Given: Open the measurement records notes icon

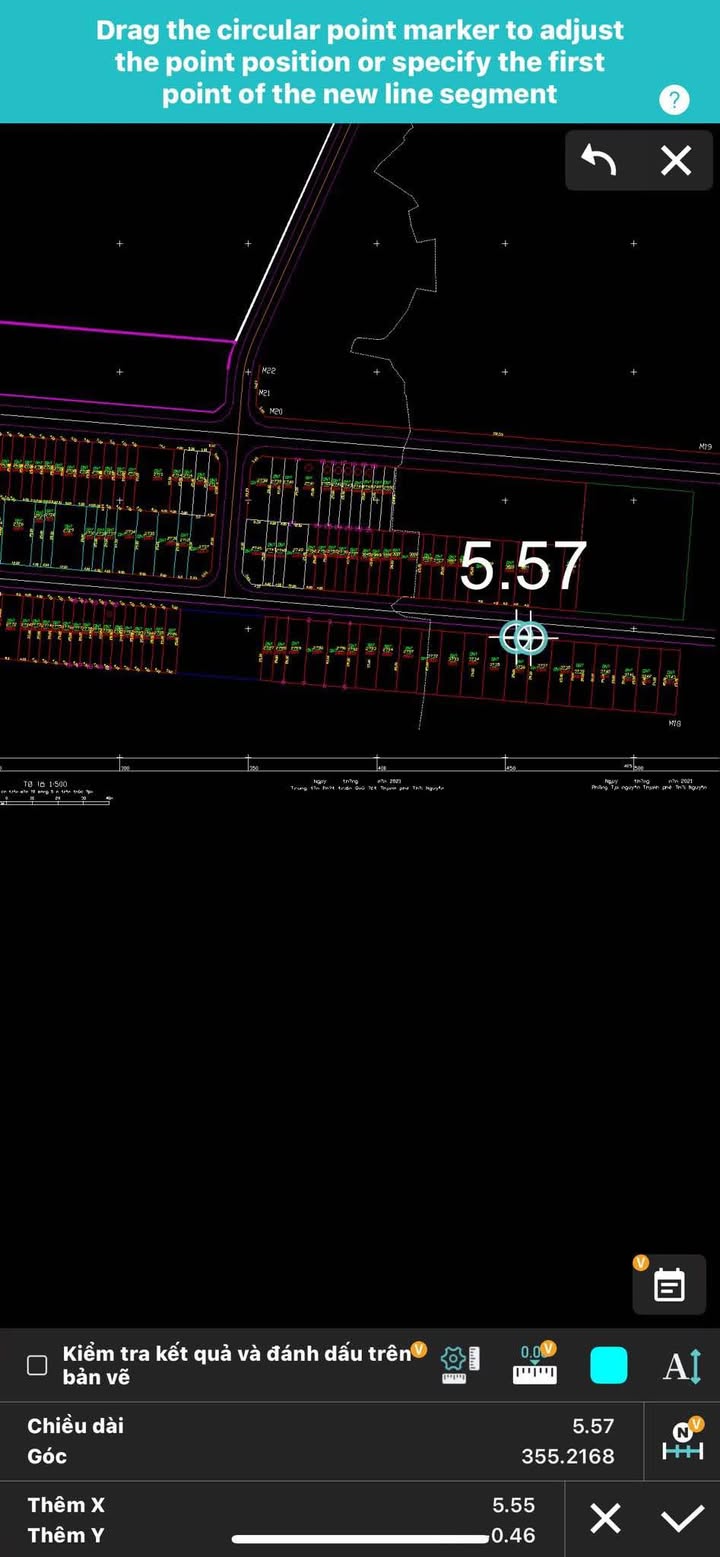Looking at the screenshot, I should point(669,1285).
